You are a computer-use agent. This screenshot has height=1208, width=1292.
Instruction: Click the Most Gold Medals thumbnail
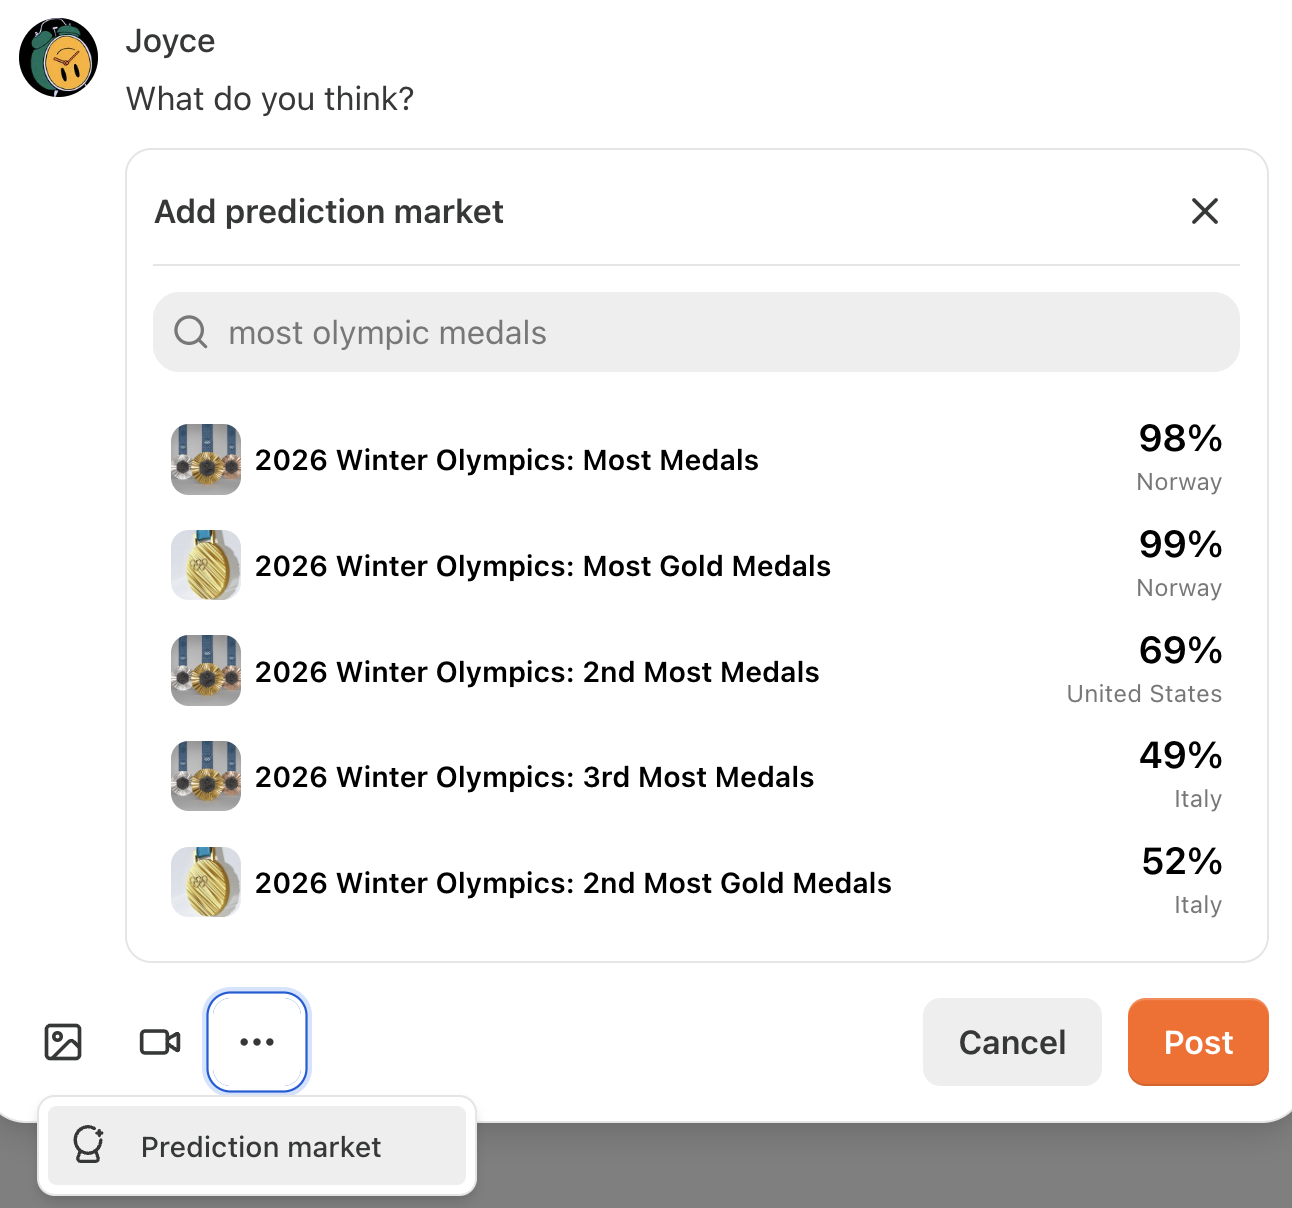point(206,565)
